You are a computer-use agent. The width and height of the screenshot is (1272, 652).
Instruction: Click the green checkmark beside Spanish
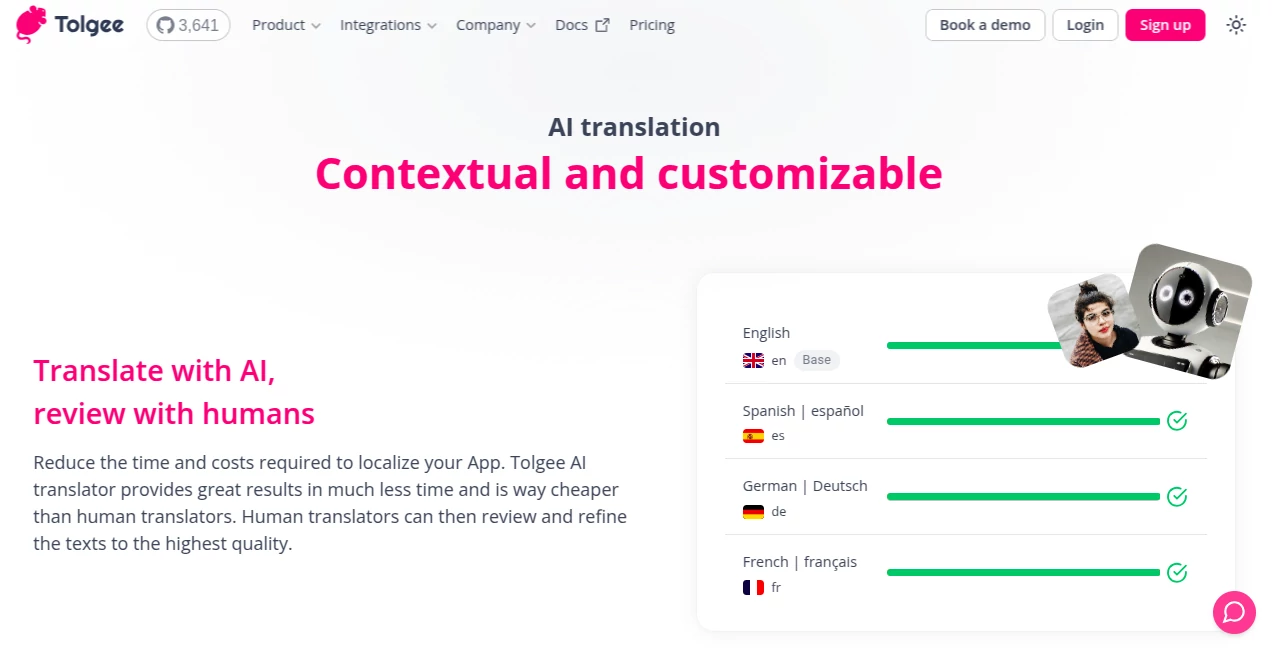point(1177,421)
